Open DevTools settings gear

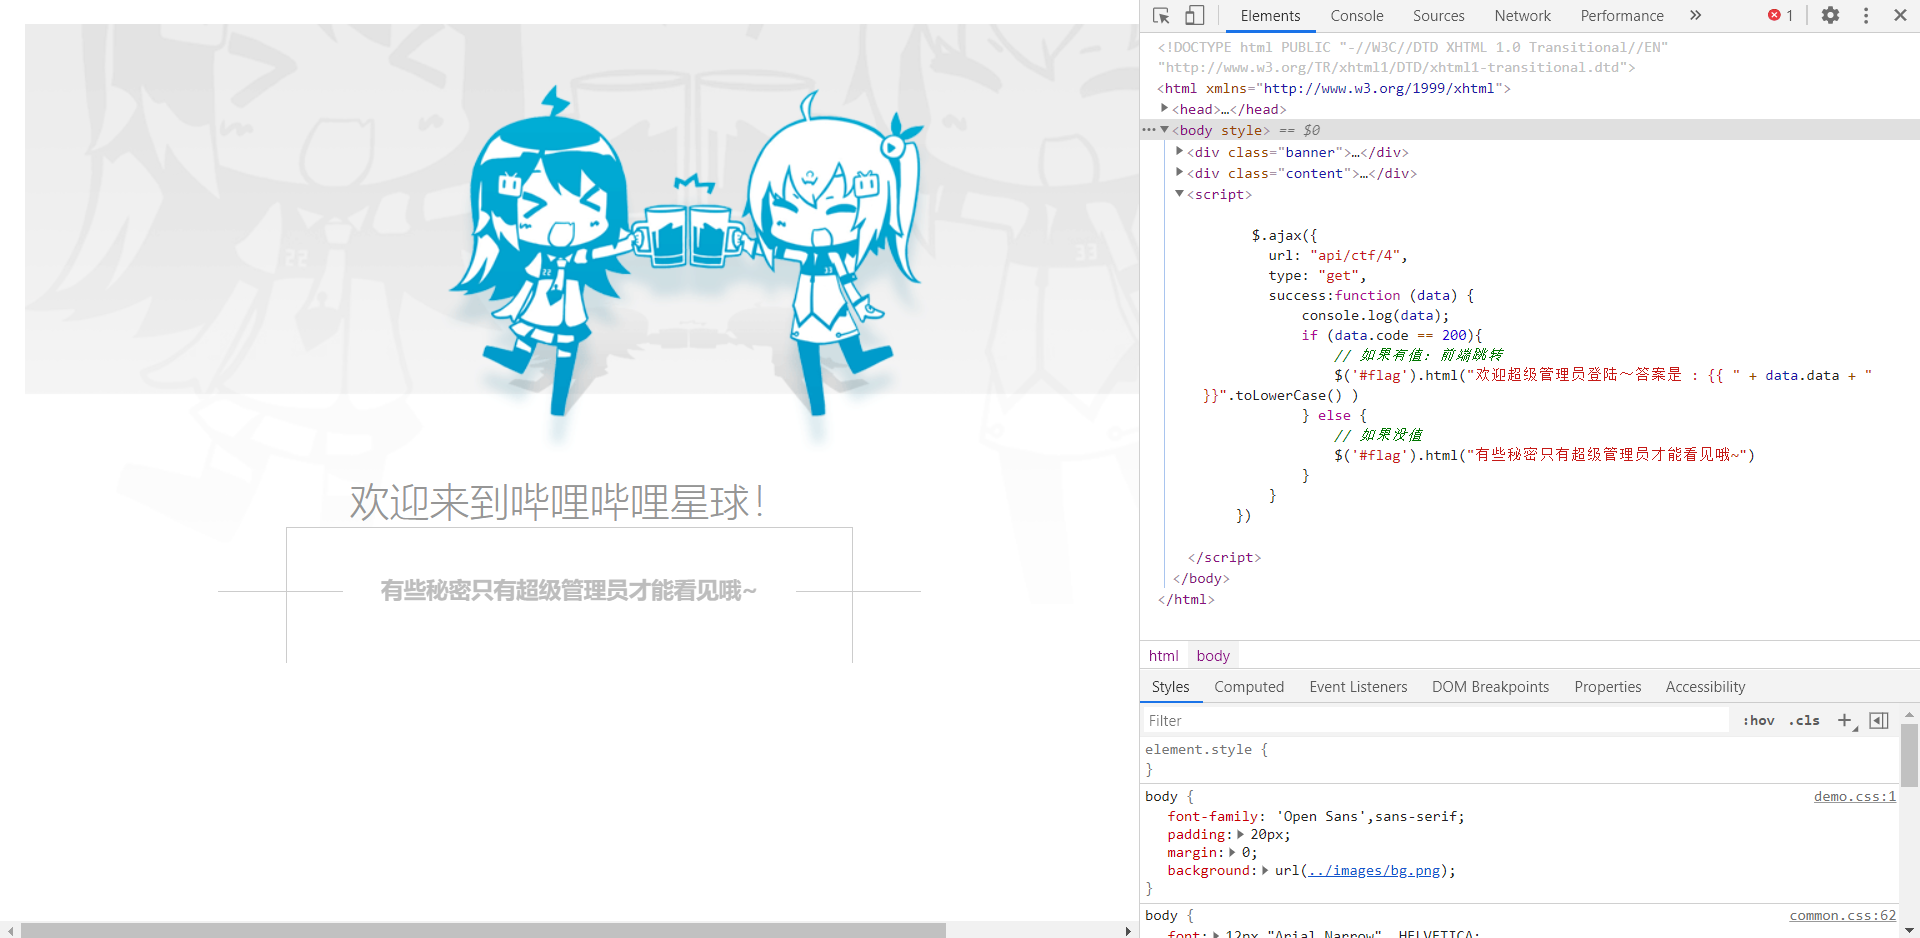[1830, 16]
